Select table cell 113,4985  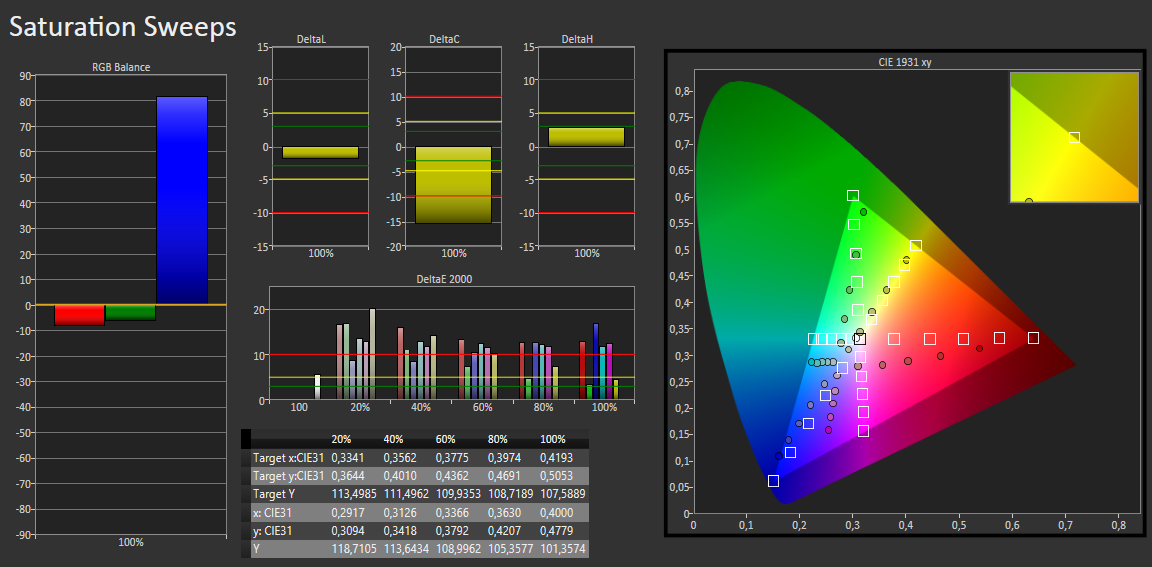pos(353,494)
